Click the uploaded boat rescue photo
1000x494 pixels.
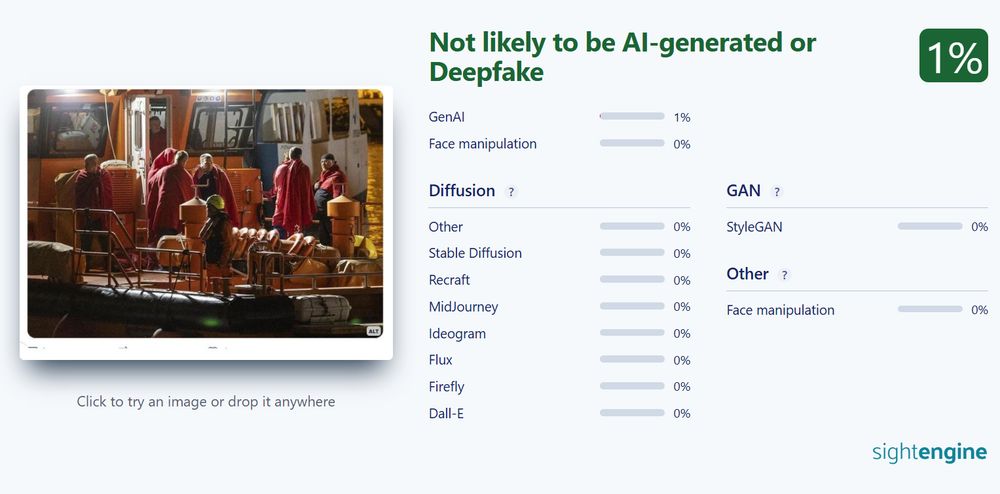click(x=205, y=213)
